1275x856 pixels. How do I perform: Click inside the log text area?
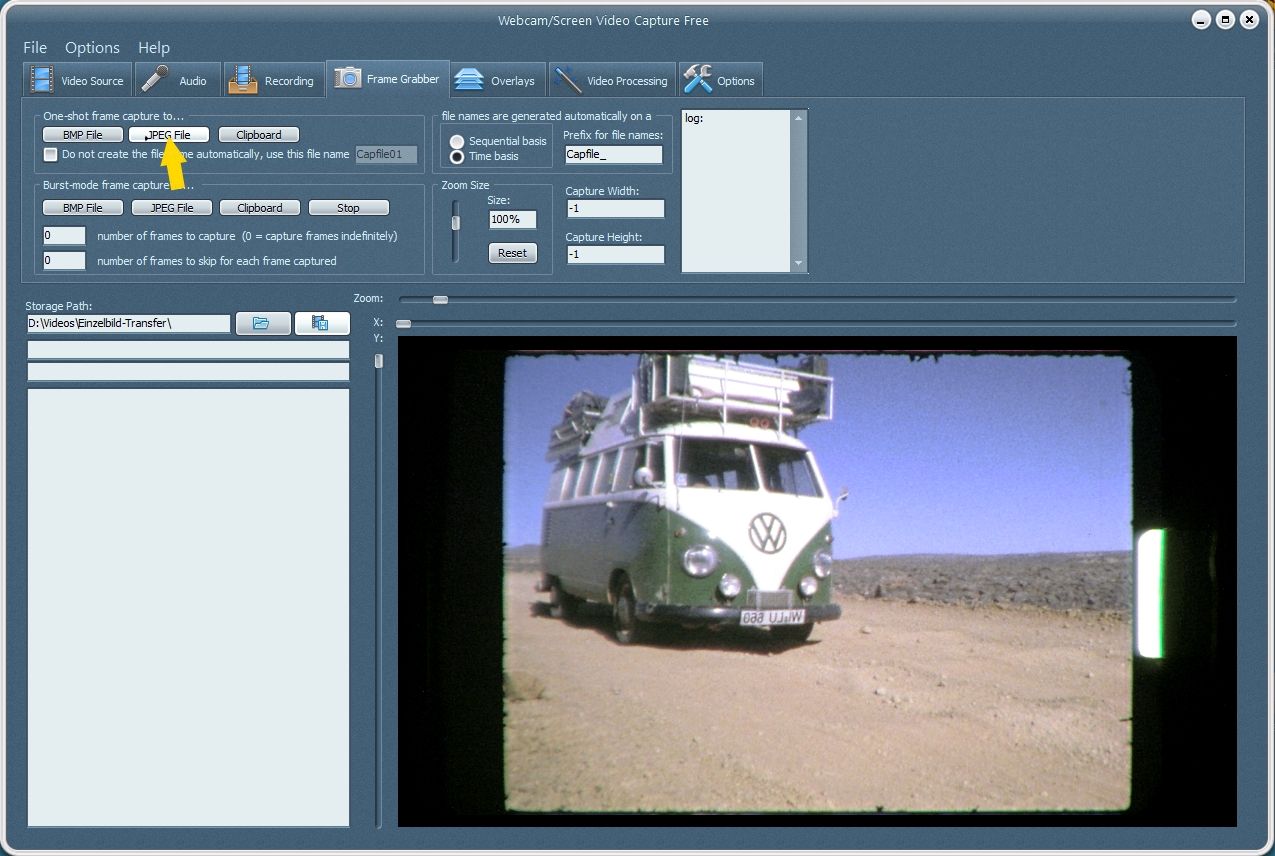click(x=737, y=190)
